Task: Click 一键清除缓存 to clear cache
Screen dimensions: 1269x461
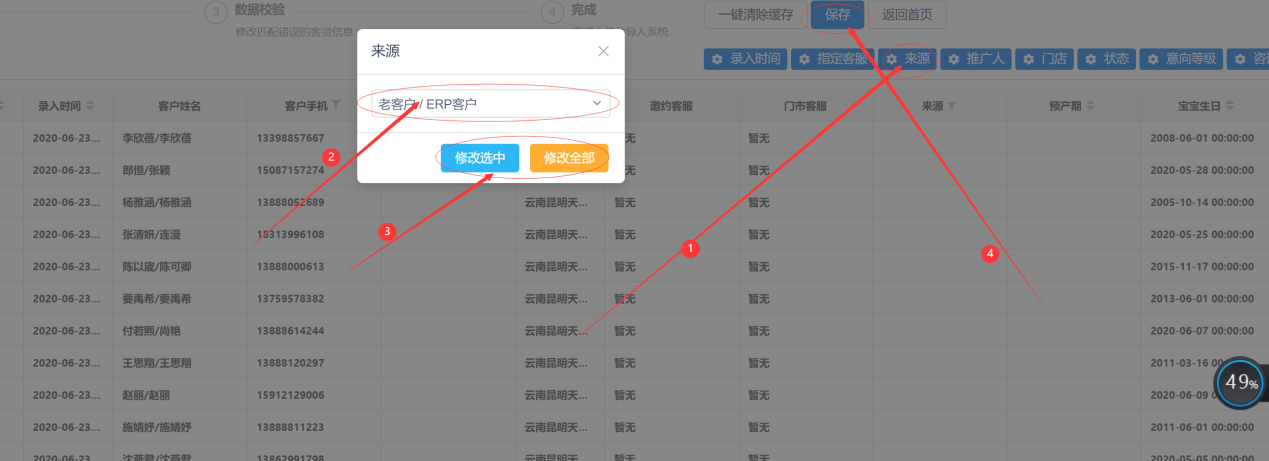Action: (x=755, y=15)
